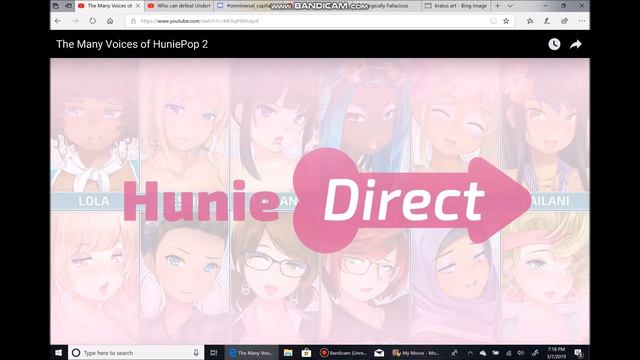Image resolution: width=640 pixels, height=360 pixels.
Task: Open the Mail app taskbar icon
Action: point(379,353)
